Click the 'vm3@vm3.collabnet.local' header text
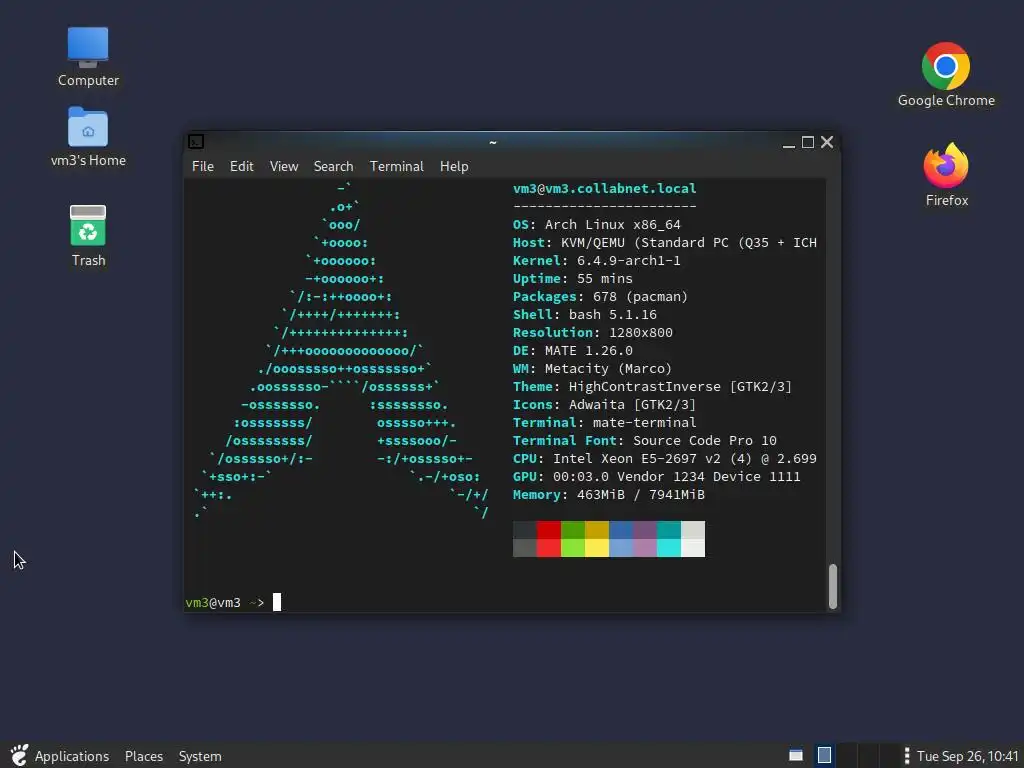 point(605,189)
